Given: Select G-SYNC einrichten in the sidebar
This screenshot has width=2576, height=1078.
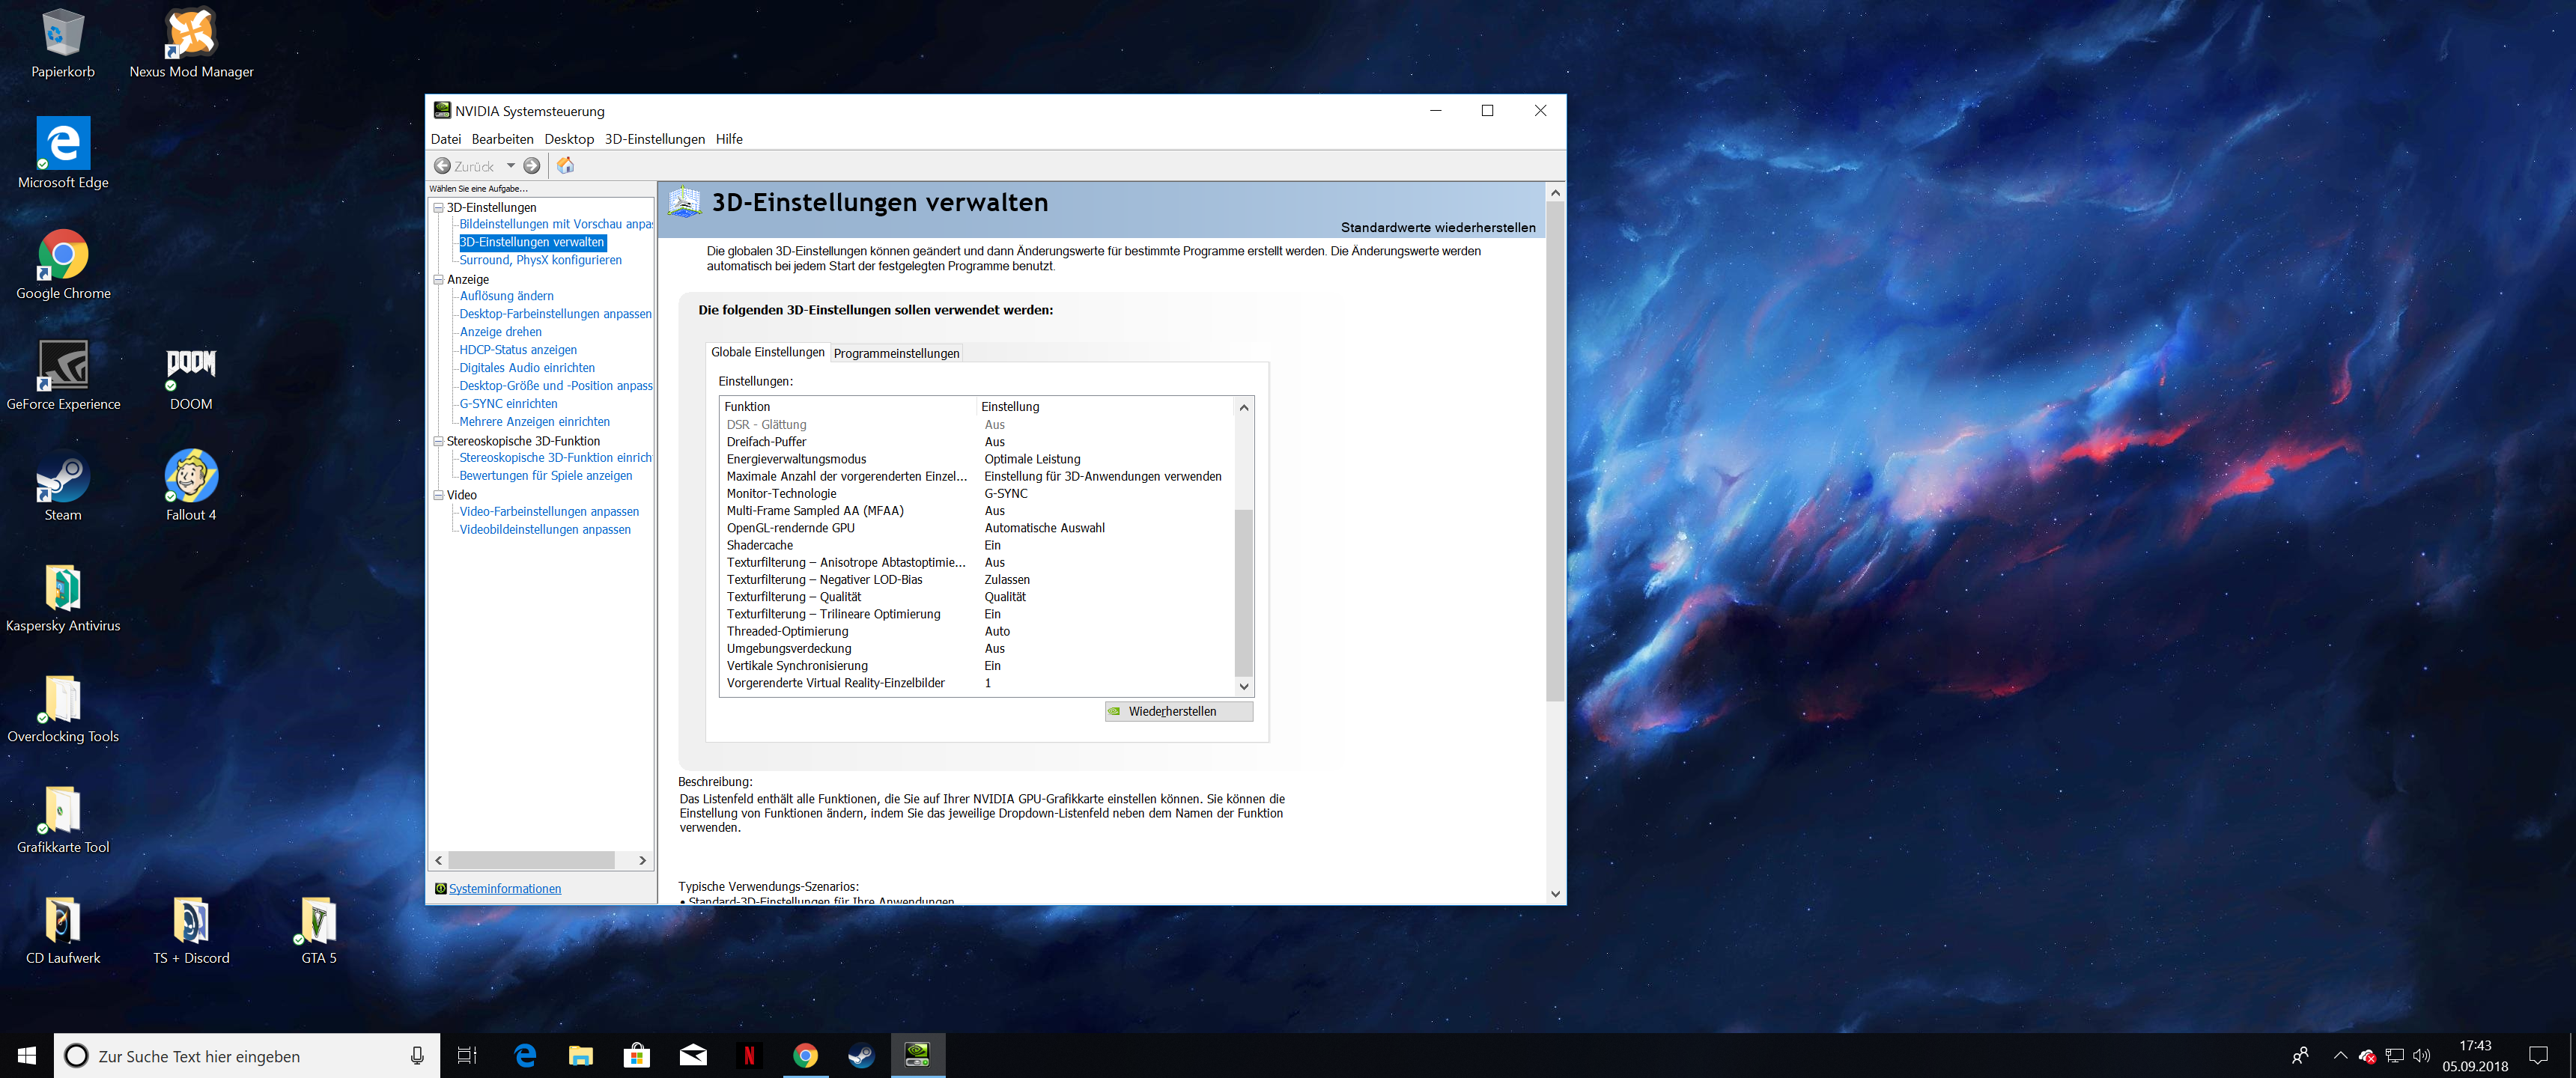Looking at the screenshot, I should click(x=508, y=404).
